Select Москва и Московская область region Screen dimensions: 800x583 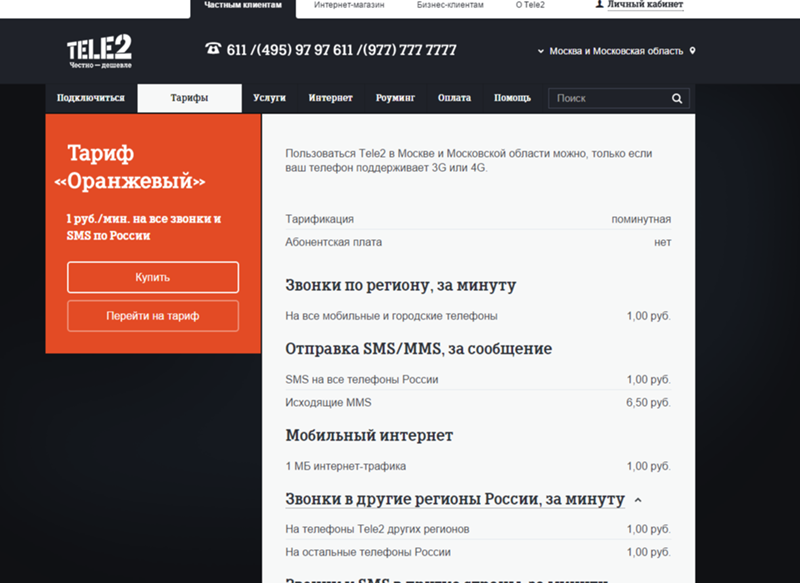616,51
